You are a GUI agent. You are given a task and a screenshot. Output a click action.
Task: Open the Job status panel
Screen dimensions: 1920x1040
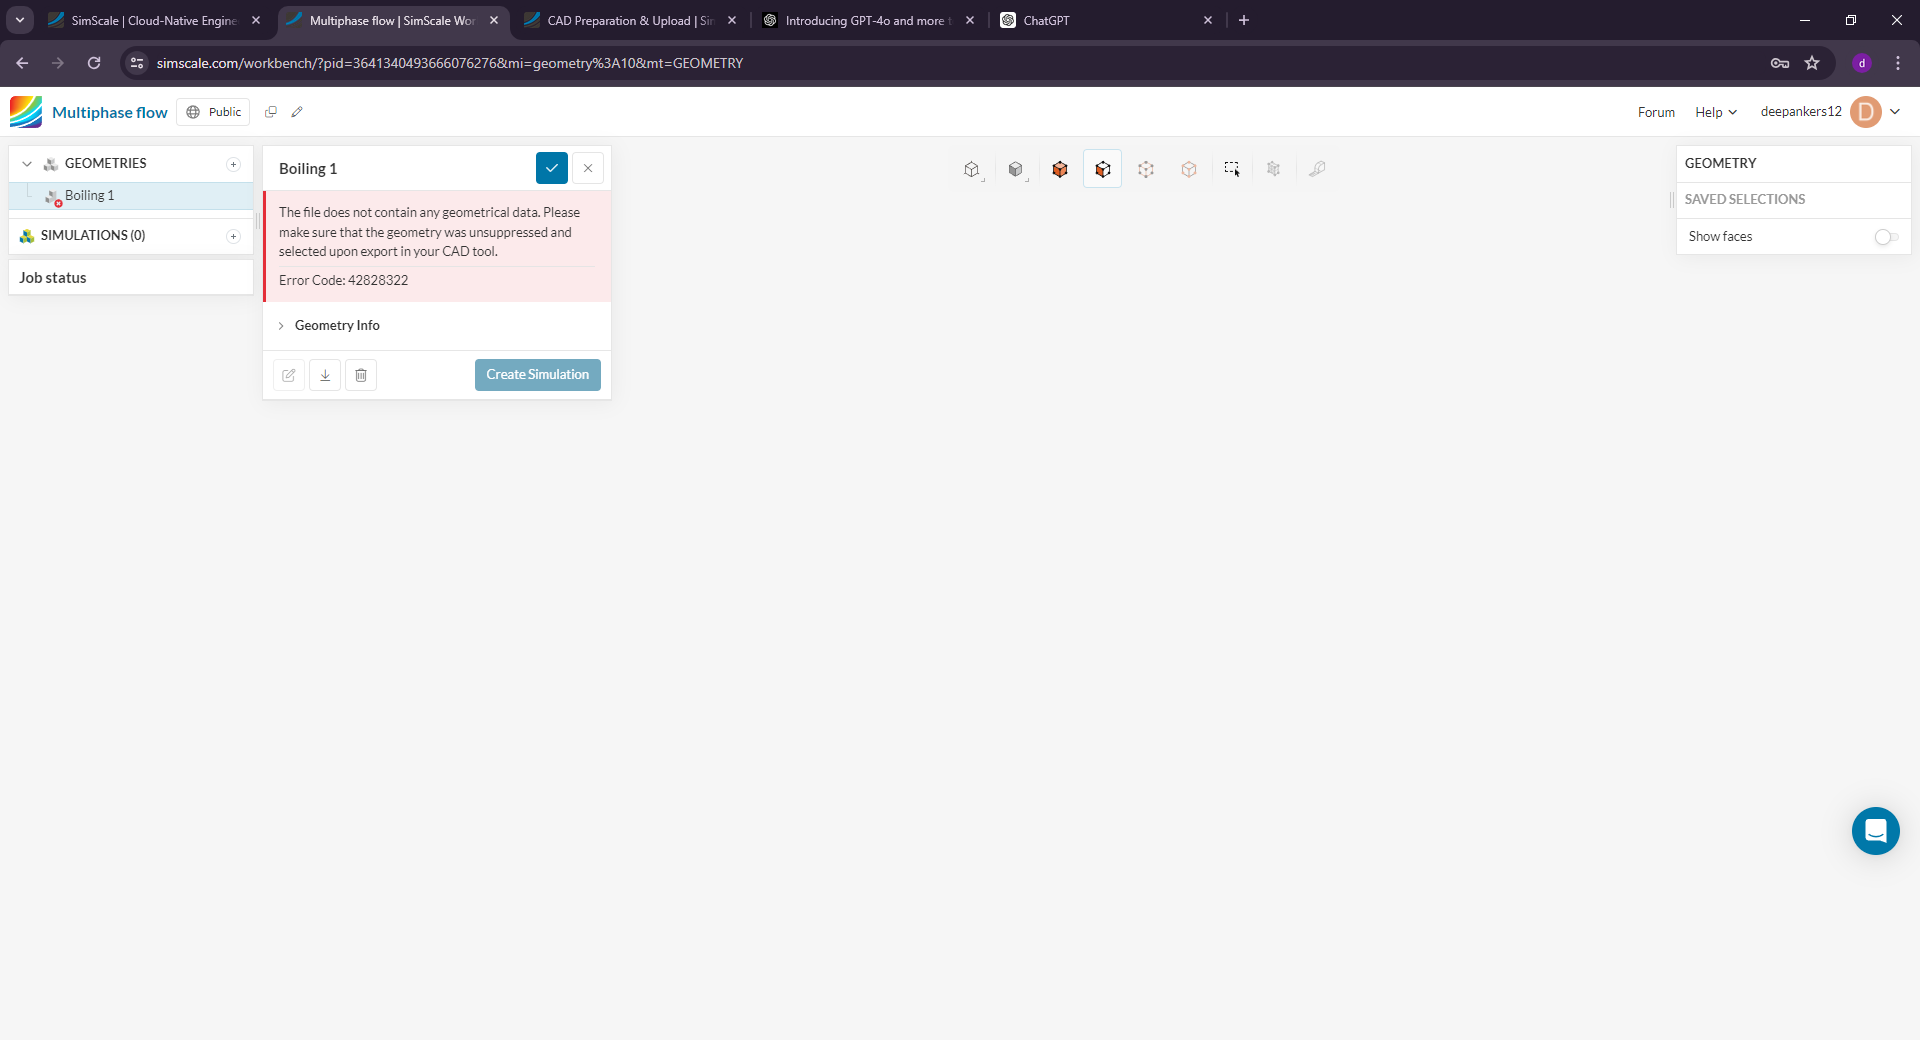point(131,278)
